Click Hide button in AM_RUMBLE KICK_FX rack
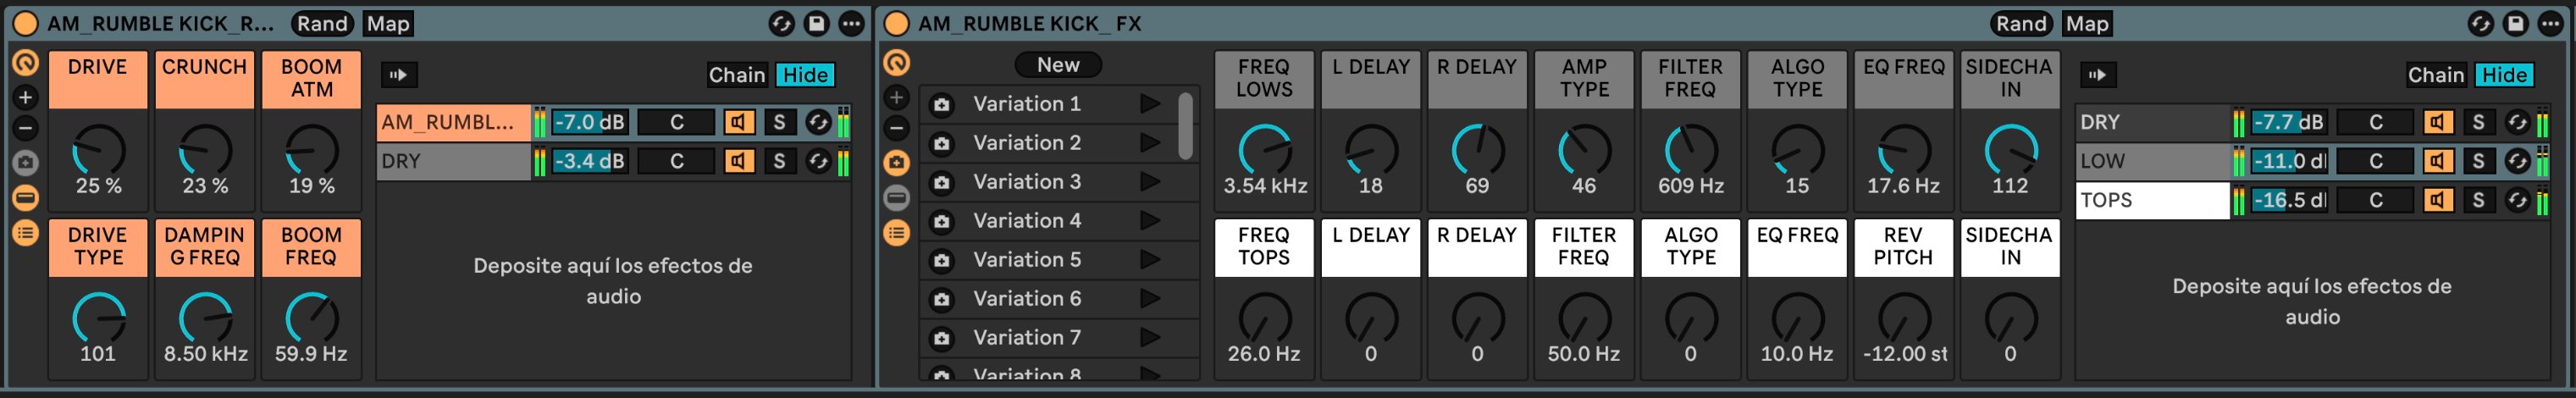Screen dimensions: 2576x398 click(x=2504, y=75)
